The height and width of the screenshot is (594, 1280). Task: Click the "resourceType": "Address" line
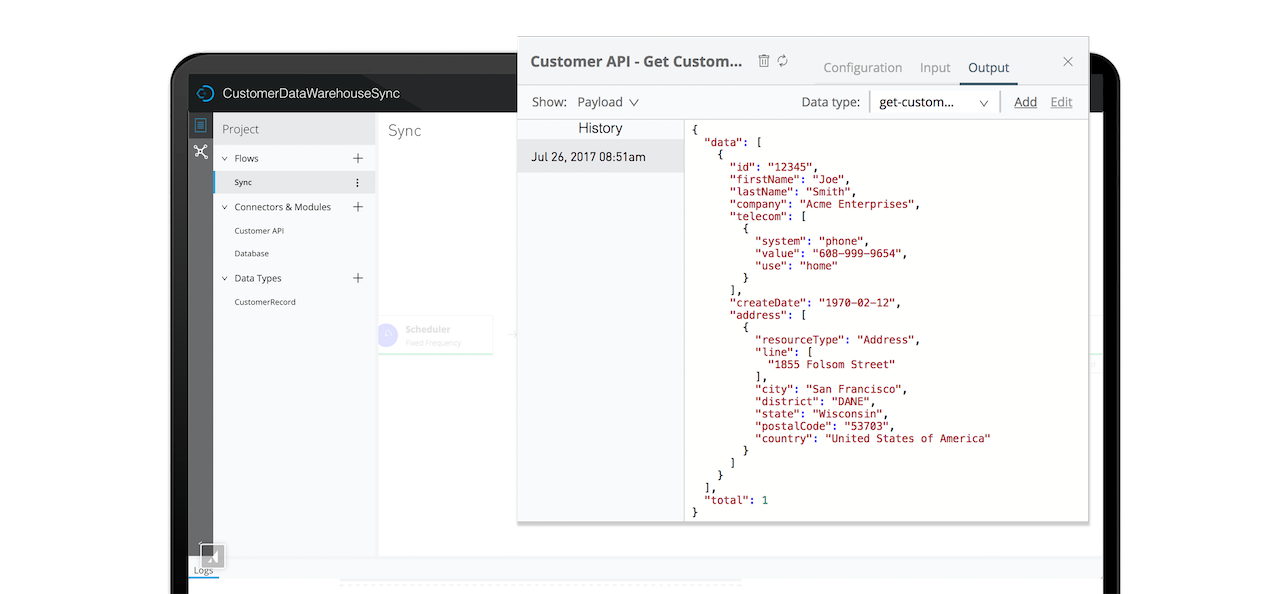pyautogui.click(x=837, y=340)
